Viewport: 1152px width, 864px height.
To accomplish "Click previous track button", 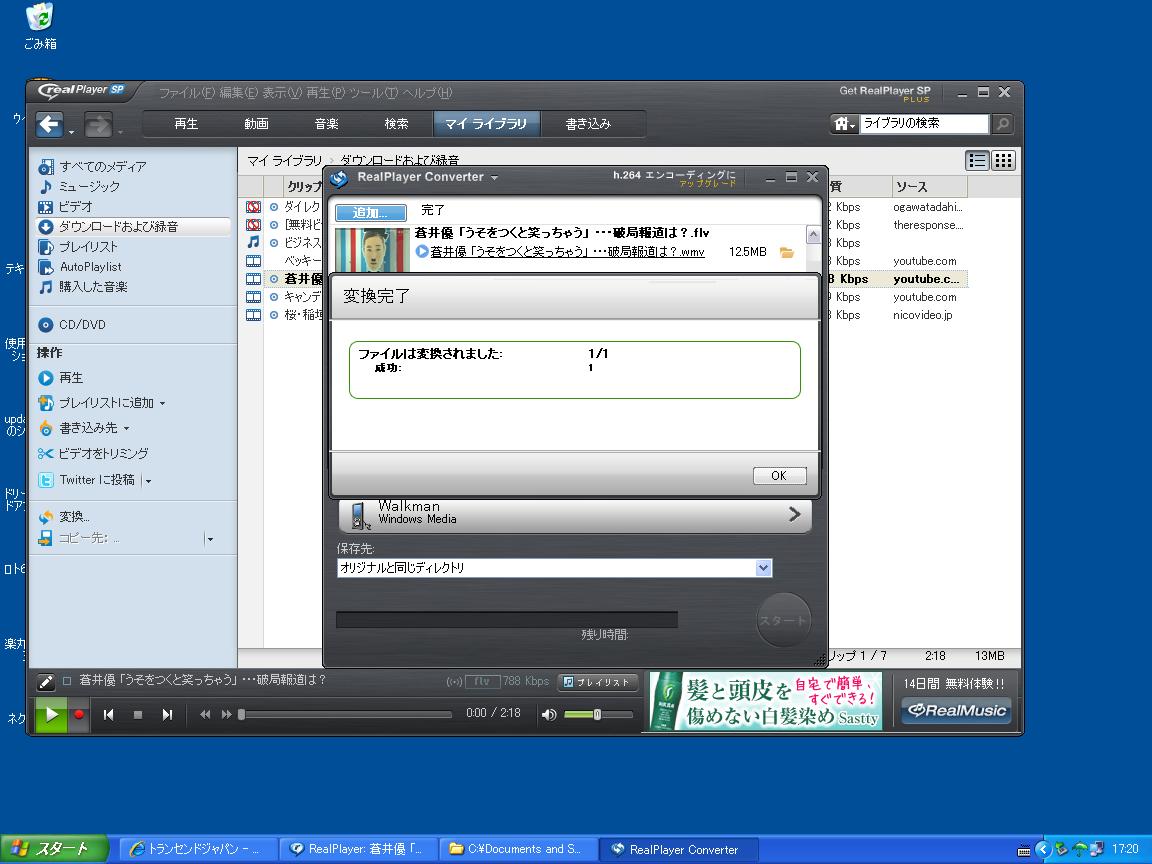I will [x=109, y=715].
